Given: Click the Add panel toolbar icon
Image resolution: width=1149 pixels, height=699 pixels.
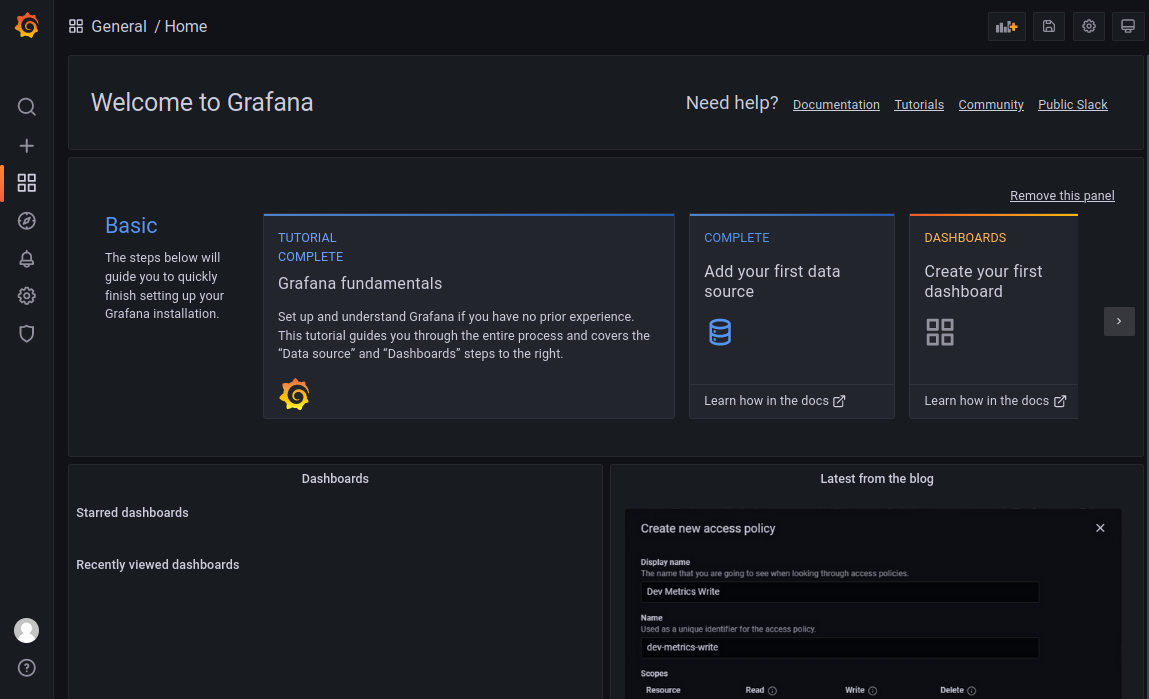Looking at the screenshot, I should point(1007,26).
